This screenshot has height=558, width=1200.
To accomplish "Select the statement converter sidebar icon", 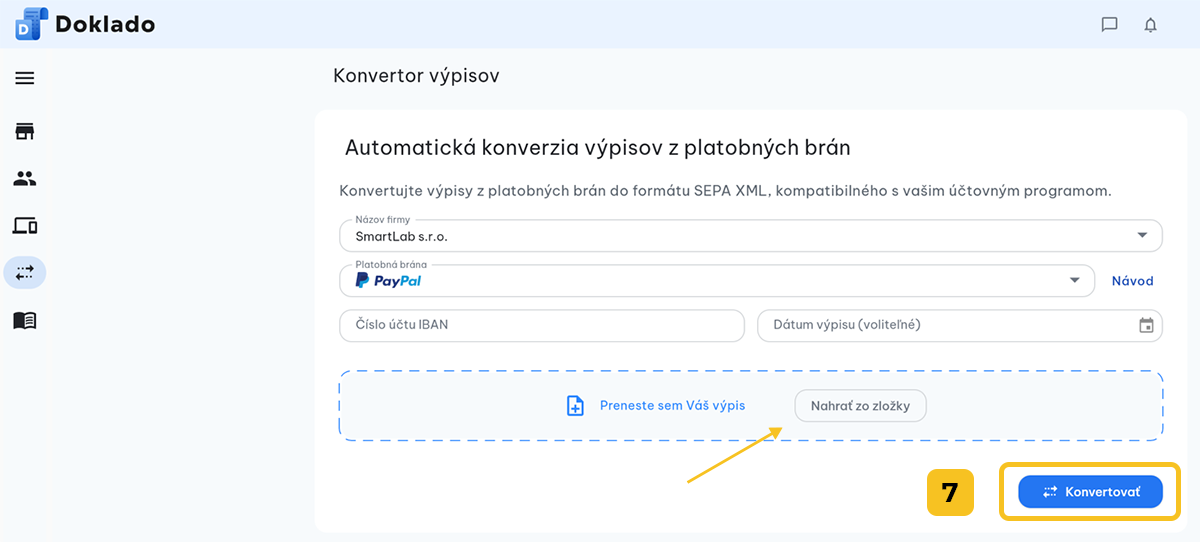I will coord(25,272).
